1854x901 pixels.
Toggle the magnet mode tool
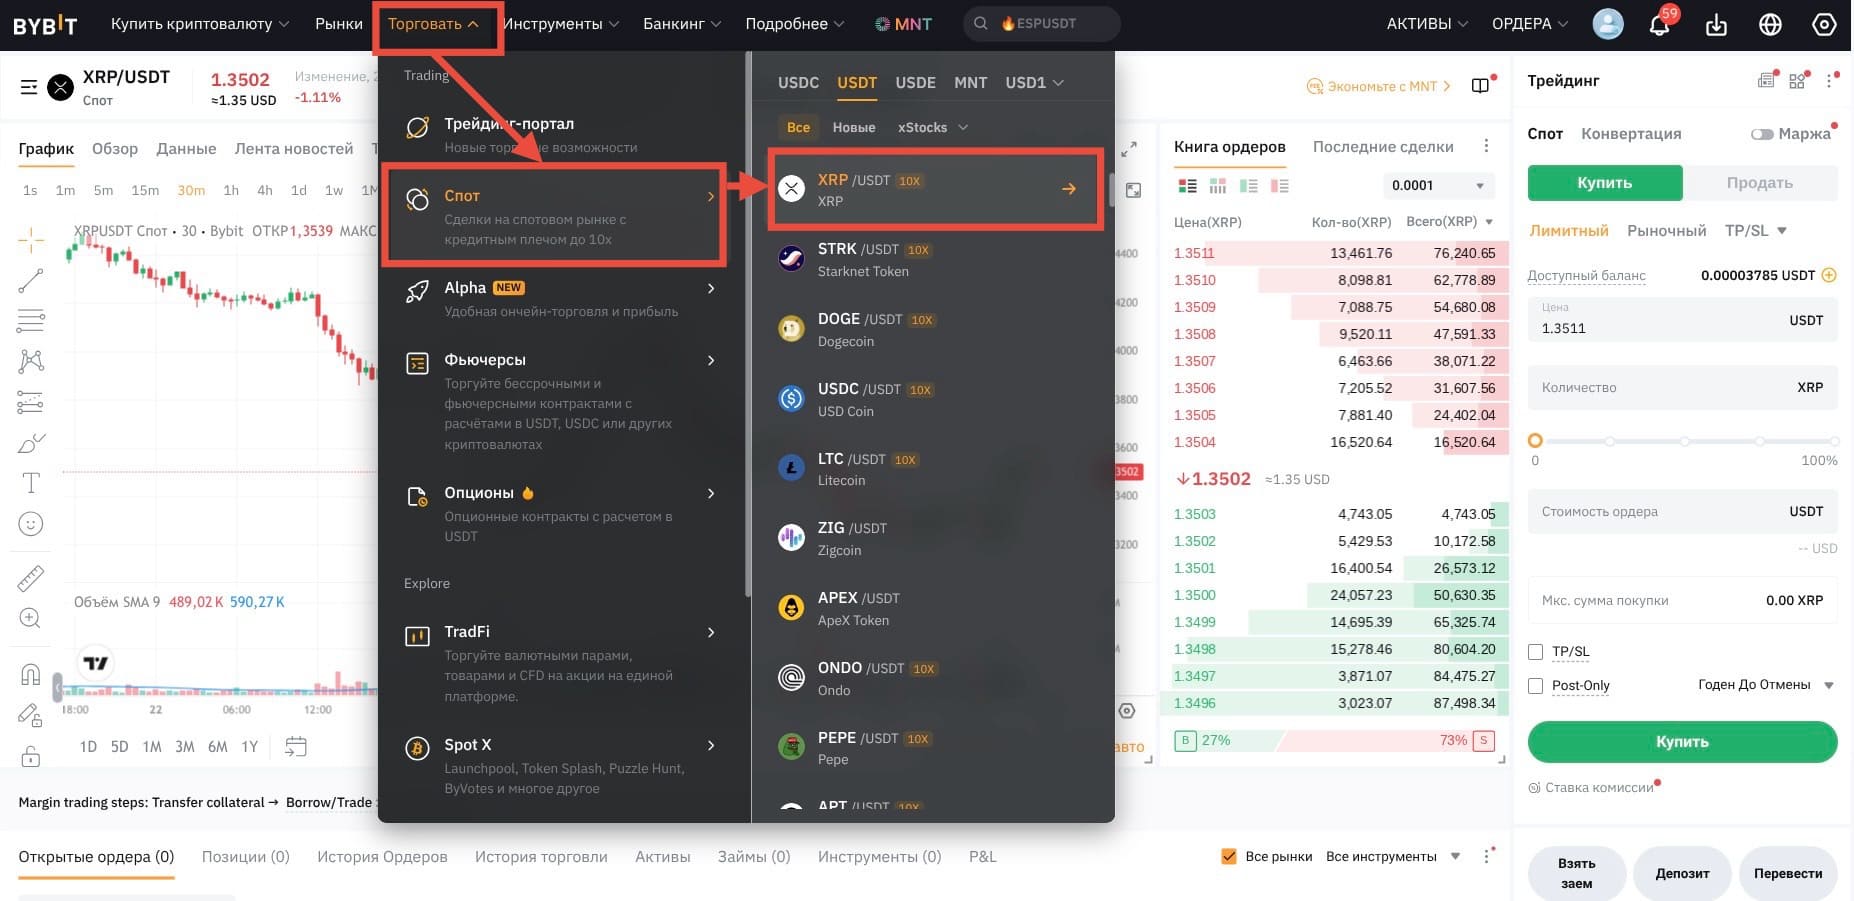pos(31,674)
